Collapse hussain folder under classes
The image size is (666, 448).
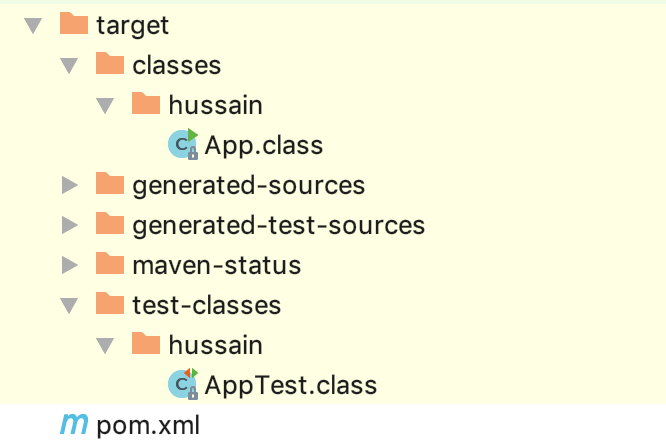point(106,105)
